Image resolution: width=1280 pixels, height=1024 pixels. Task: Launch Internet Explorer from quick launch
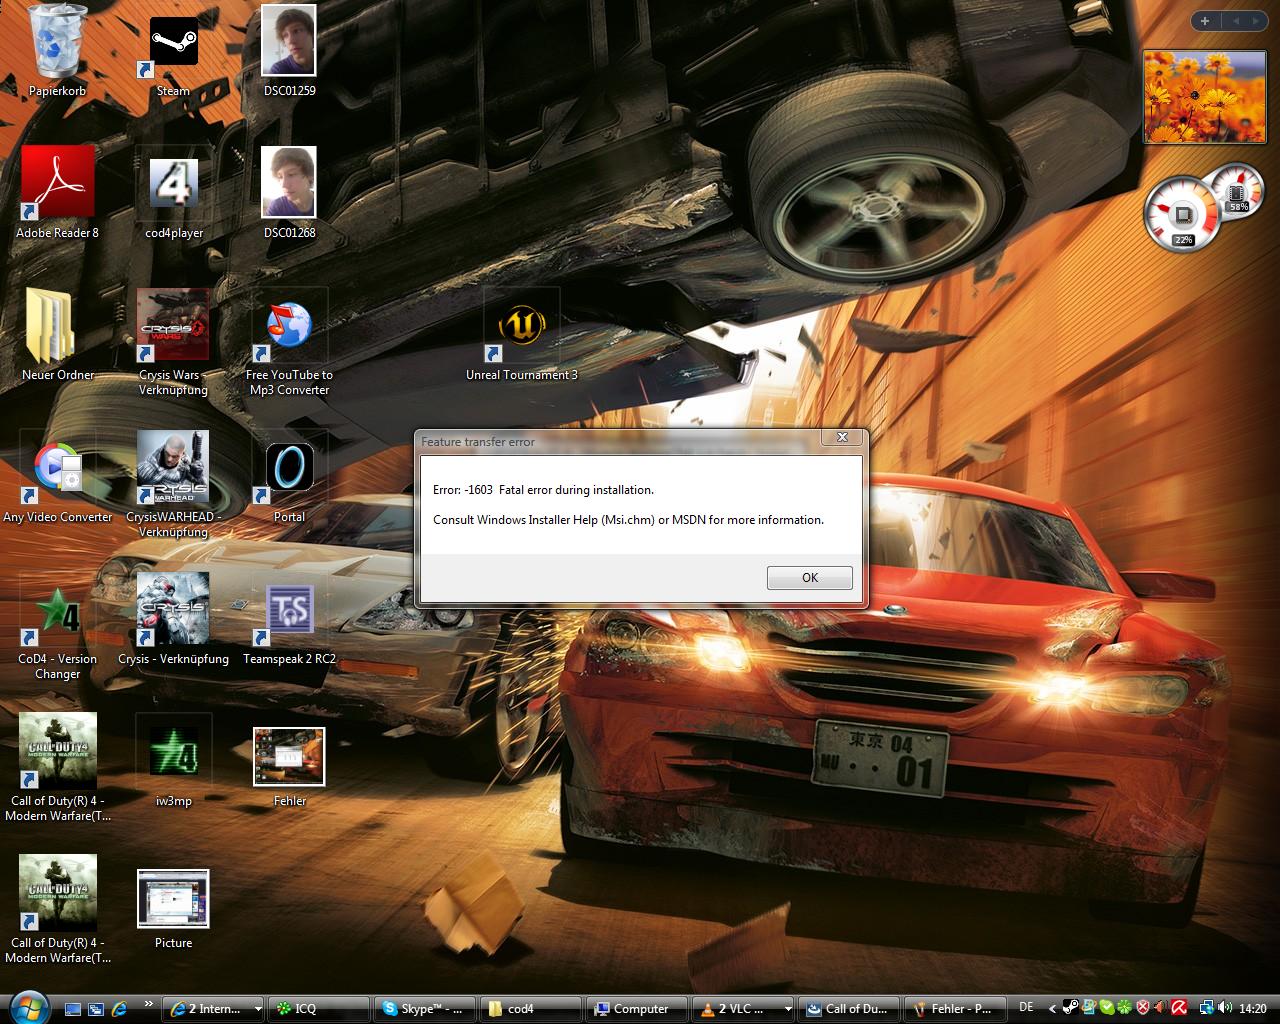click(x=120, y=1009)
